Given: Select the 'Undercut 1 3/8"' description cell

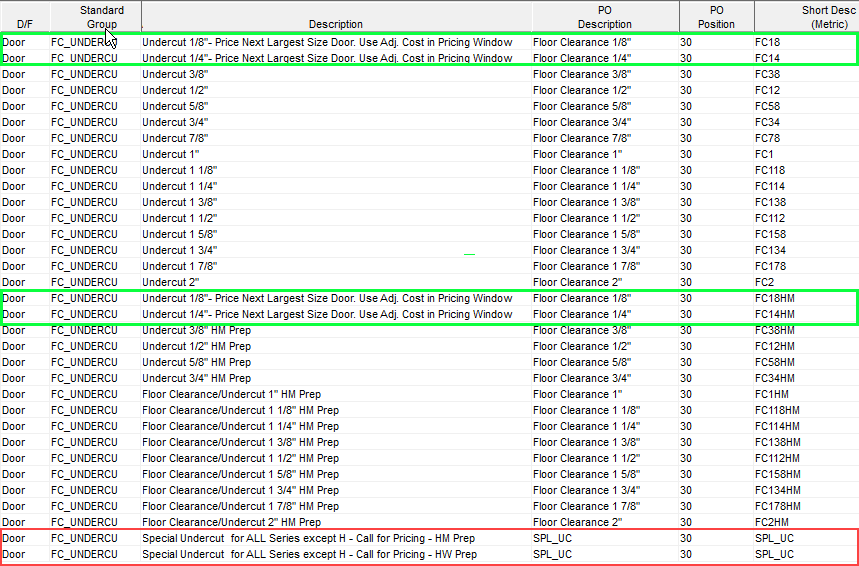Looking at the screenshot, I should pyautogui.click(x=336, y=202).
